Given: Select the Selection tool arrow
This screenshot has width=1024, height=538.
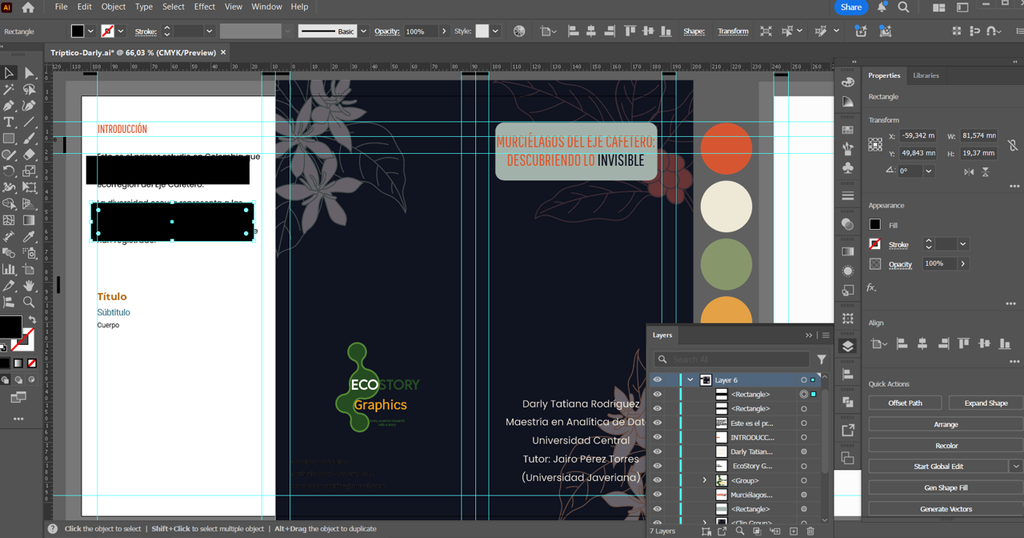Looking at the screenshot, I should 9,73.
